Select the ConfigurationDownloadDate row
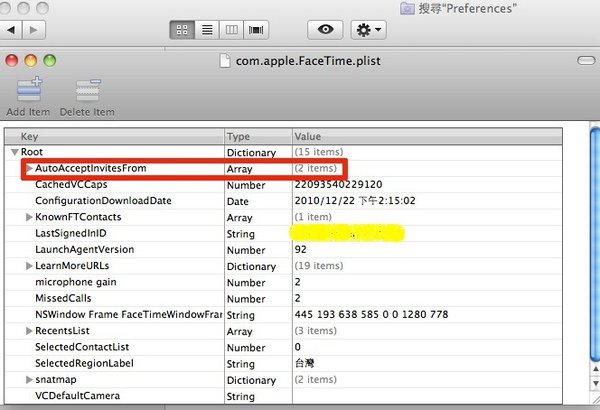 [284, 201]
